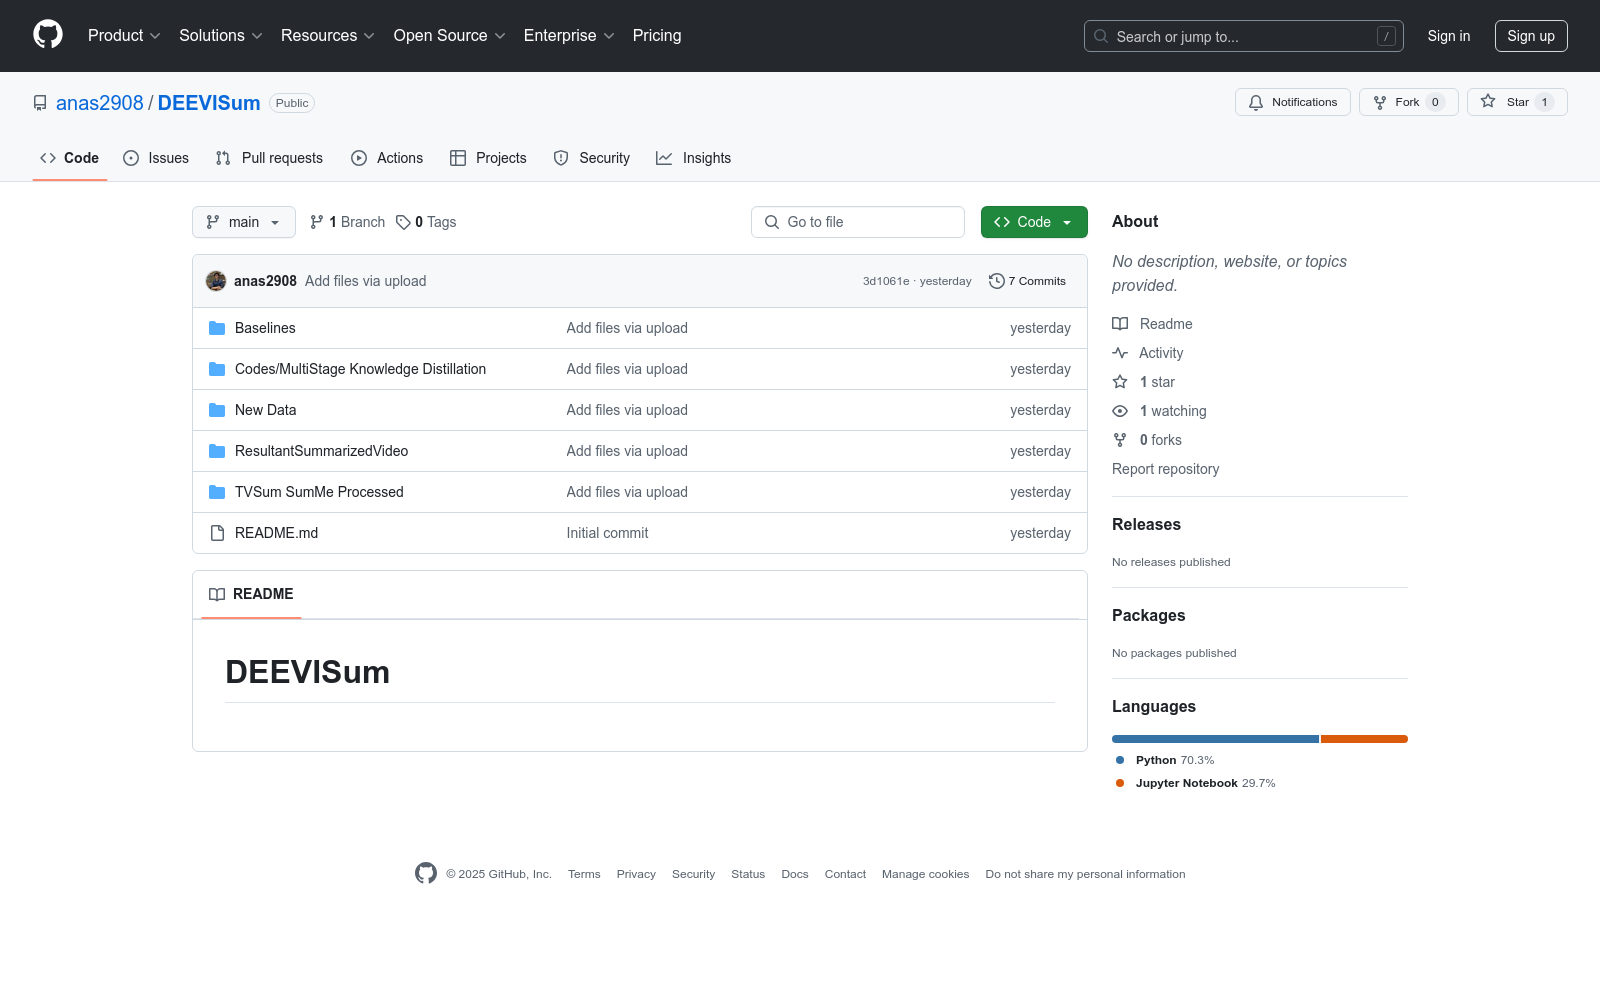Screen dimensions: 1600x1000
Task: Switch to the Issues tab
Action: (156, 158)
